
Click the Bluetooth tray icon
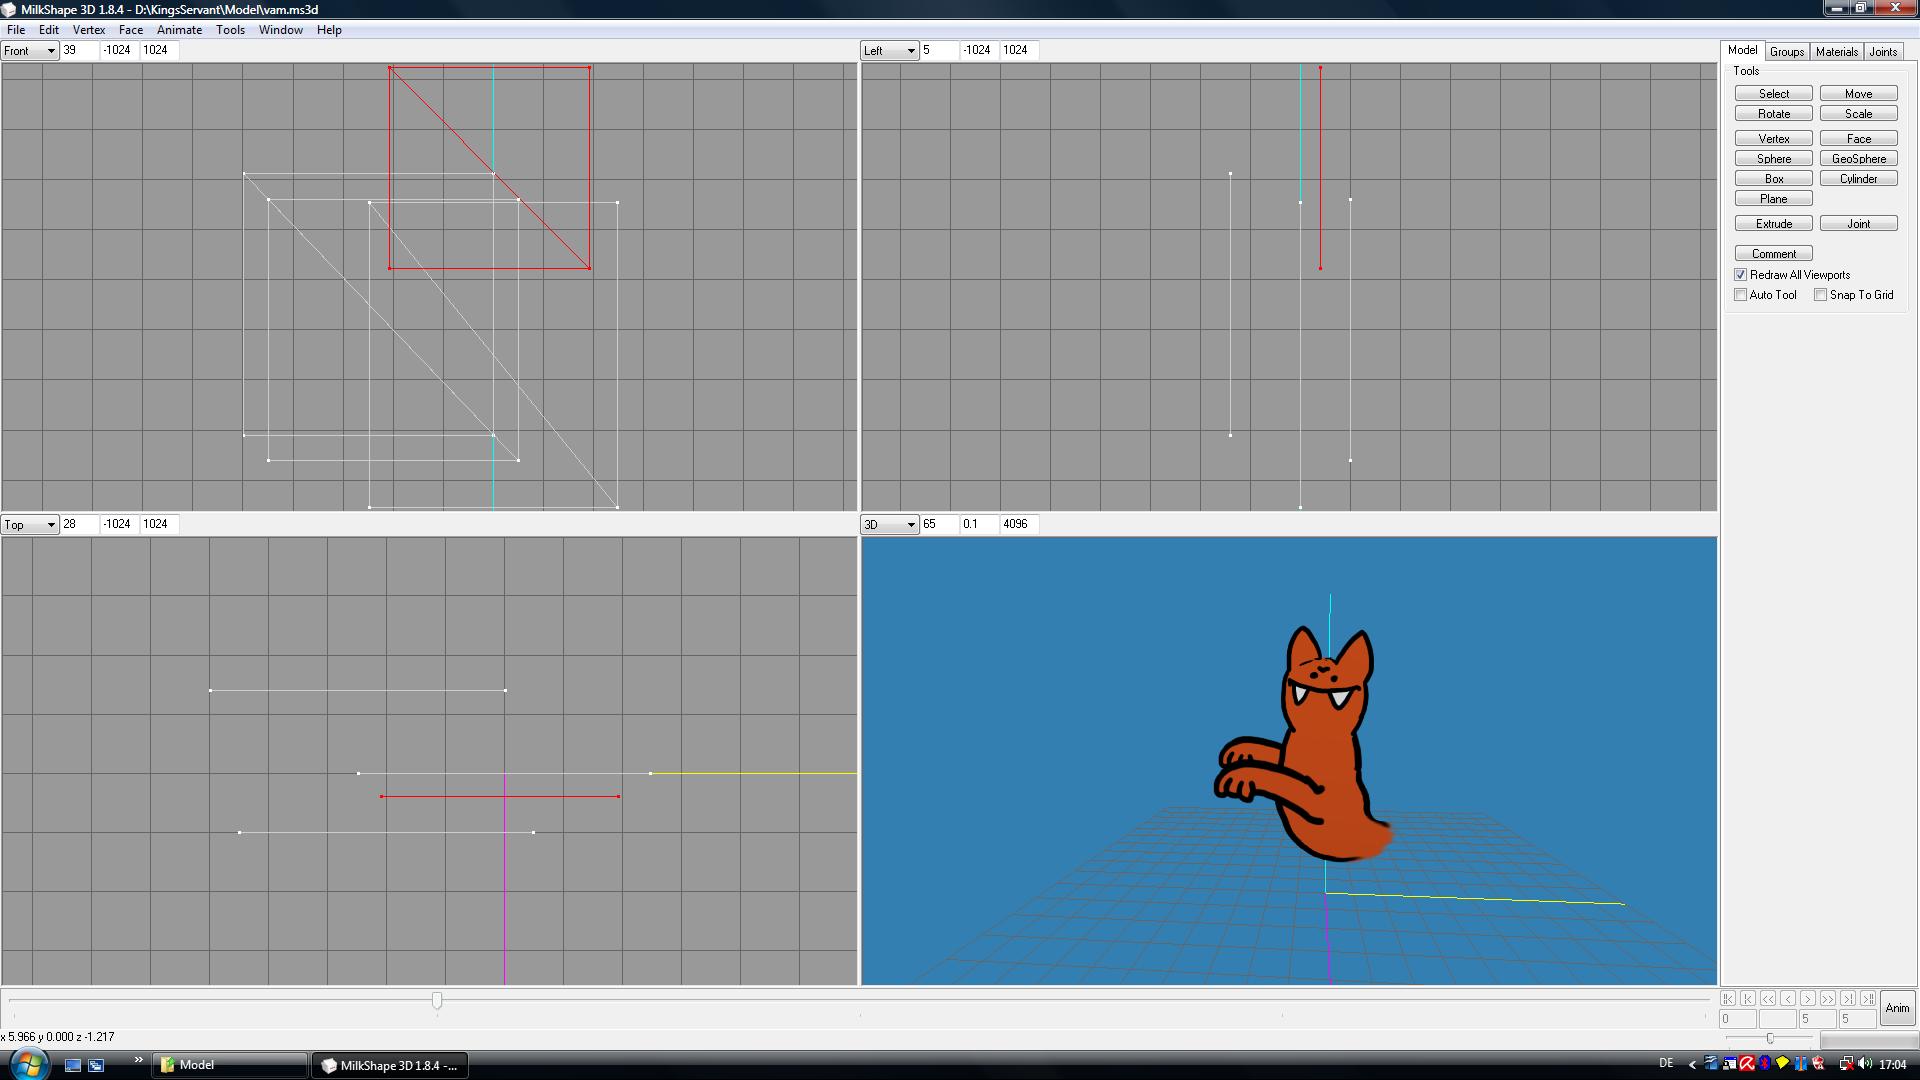coord(1765,1064)
